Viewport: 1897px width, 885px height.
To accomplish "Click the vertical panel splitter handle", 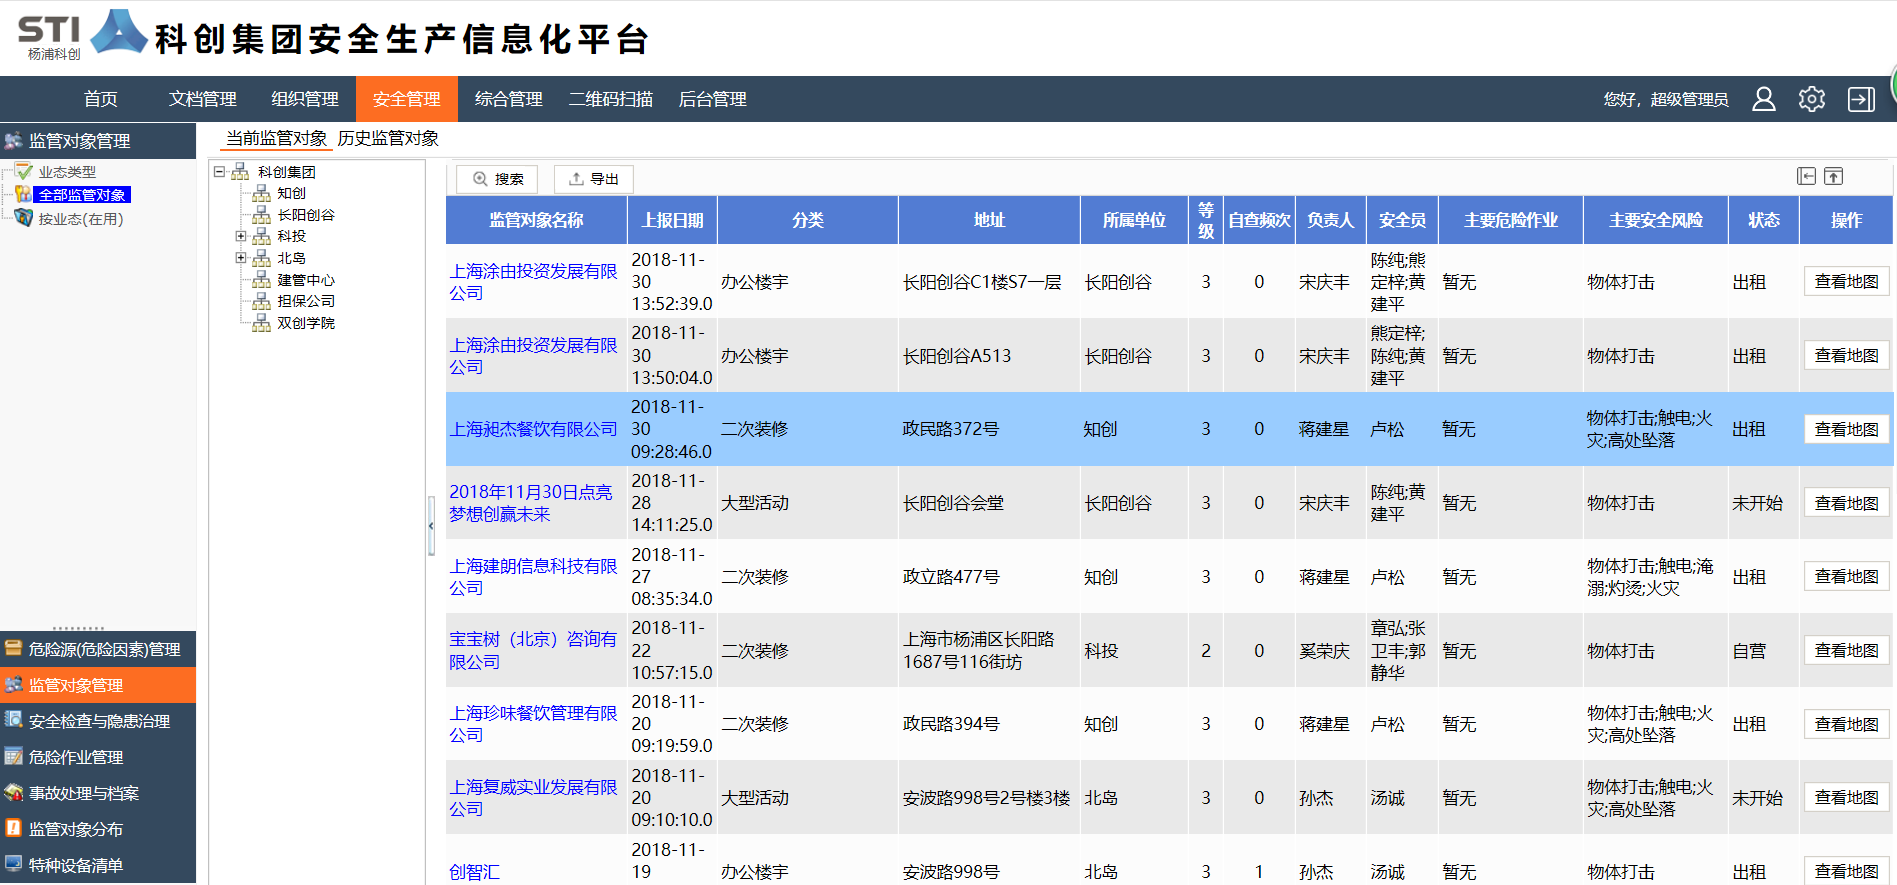I will pos(431,525).
